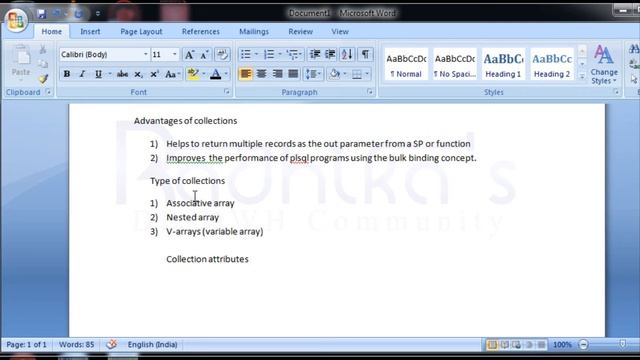Open the font size dropdown
The height and width of the screenshot is (360, 640).
(175, 54)
